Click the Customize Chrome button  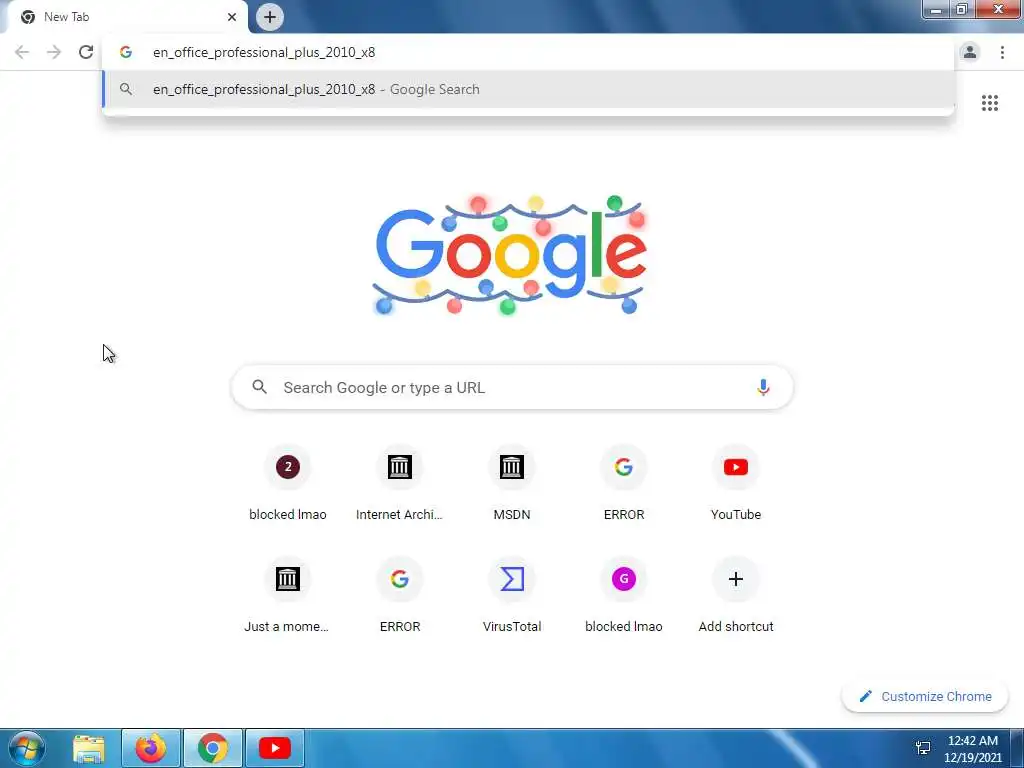[x=925, y=696]
